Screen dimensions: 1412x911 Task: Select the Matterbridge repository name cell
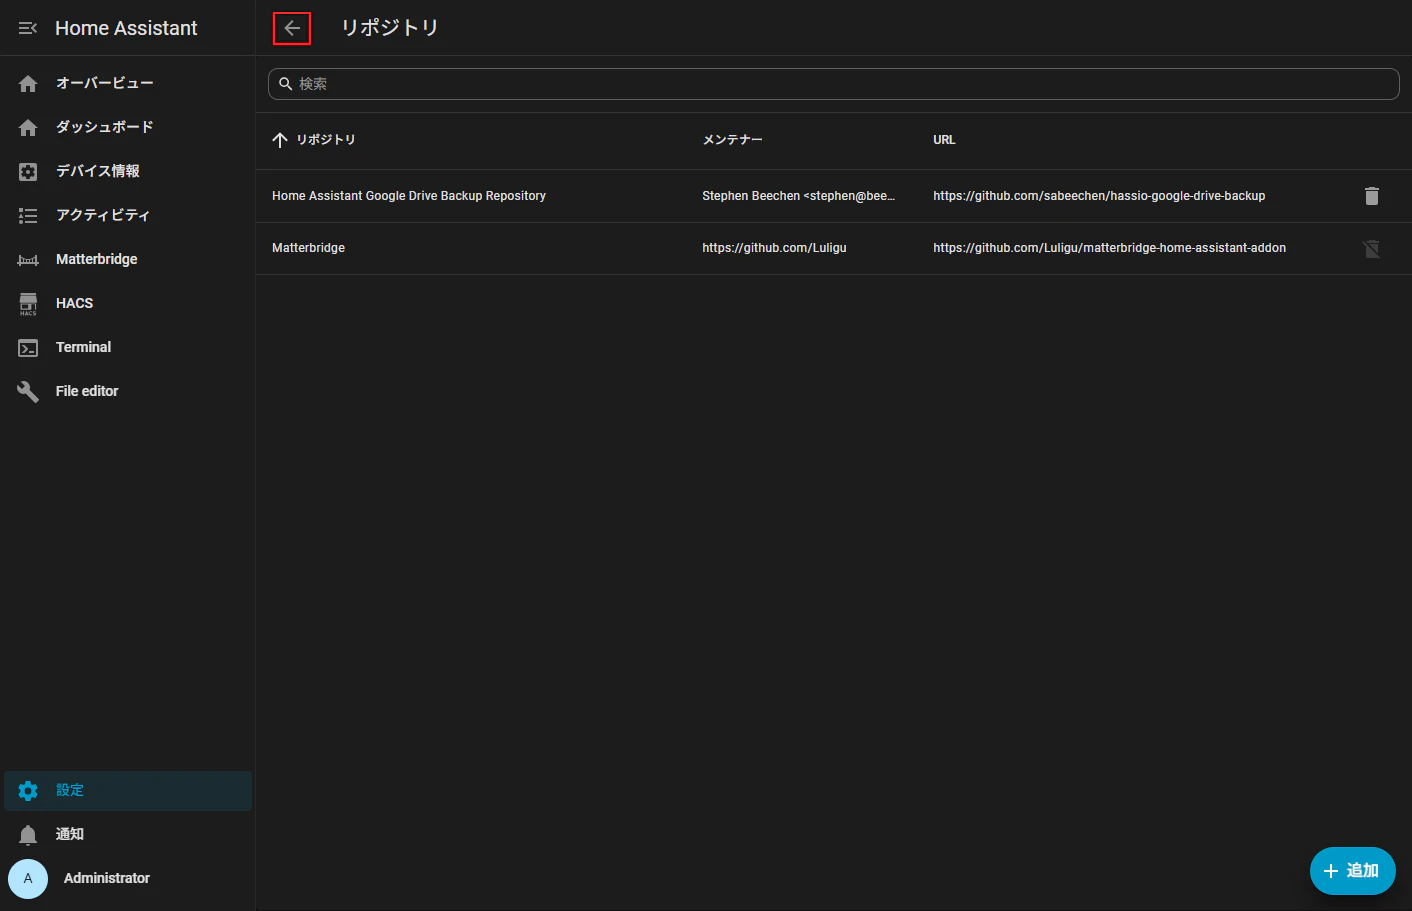(x=308, y=248)
